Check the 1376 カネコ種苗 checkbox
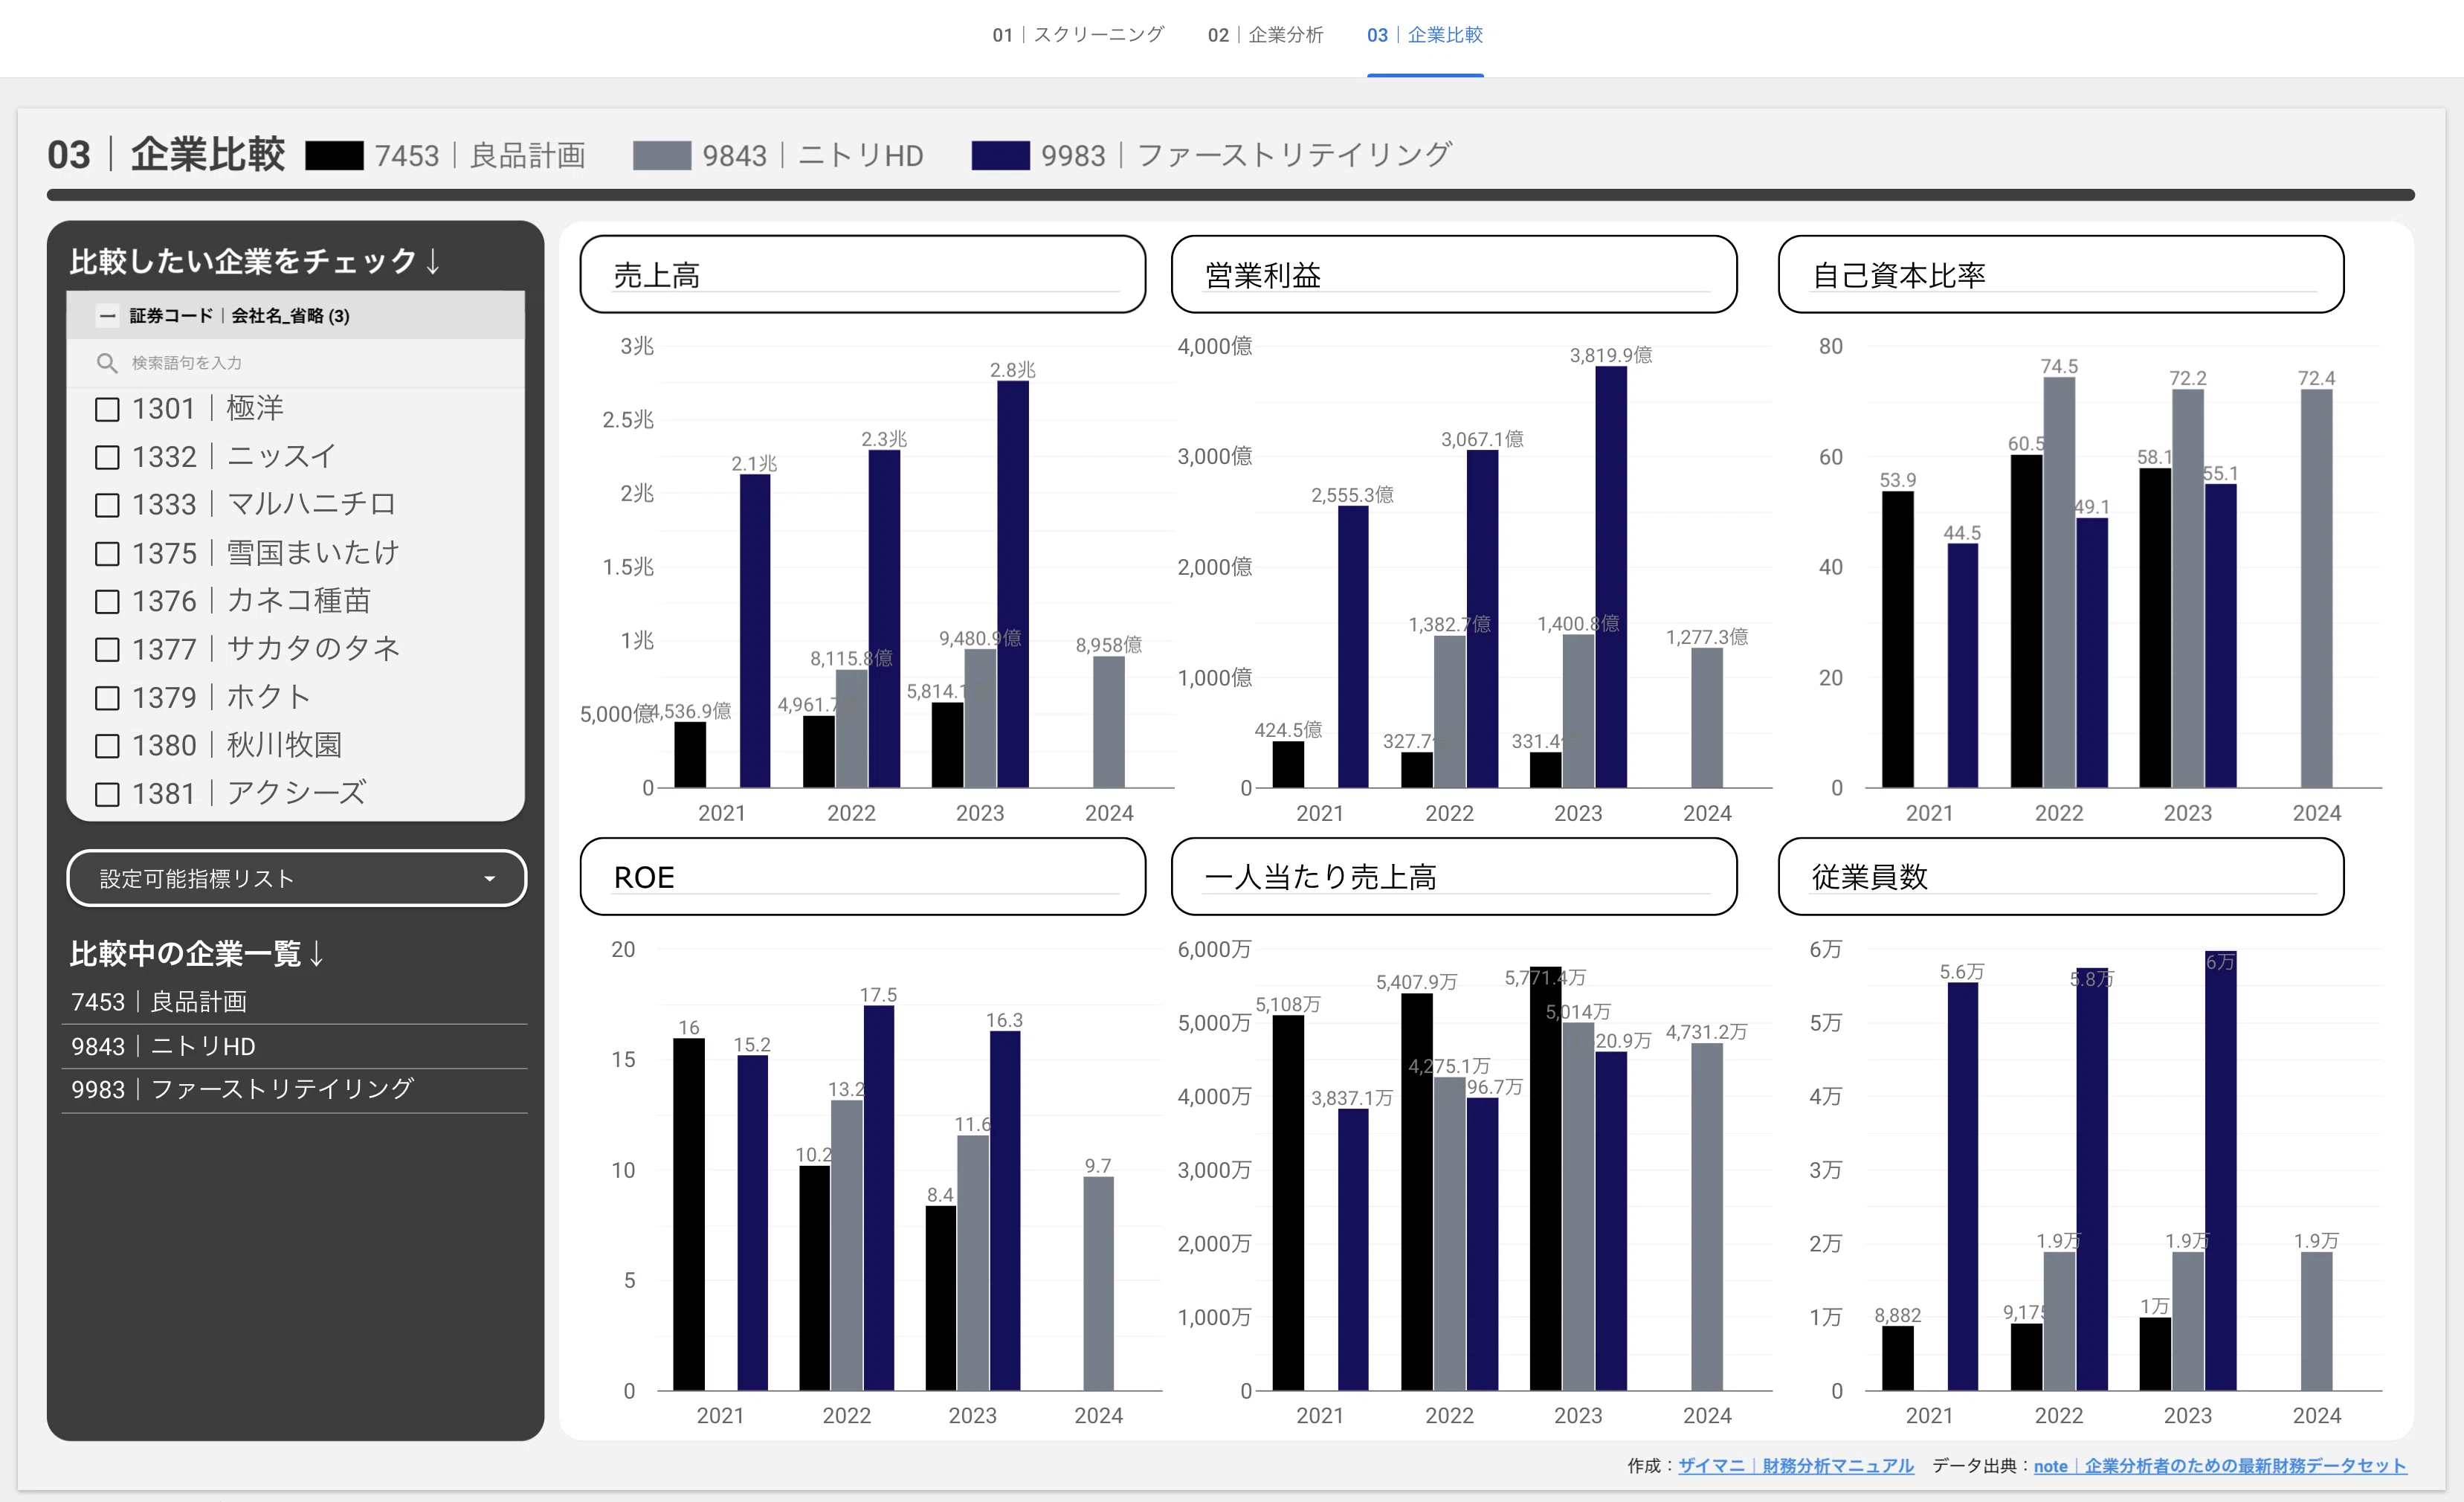 107,601
